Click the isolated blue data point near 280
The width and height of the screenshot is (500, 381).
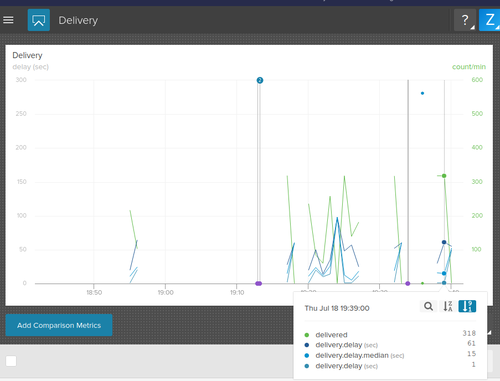(422, 93)
